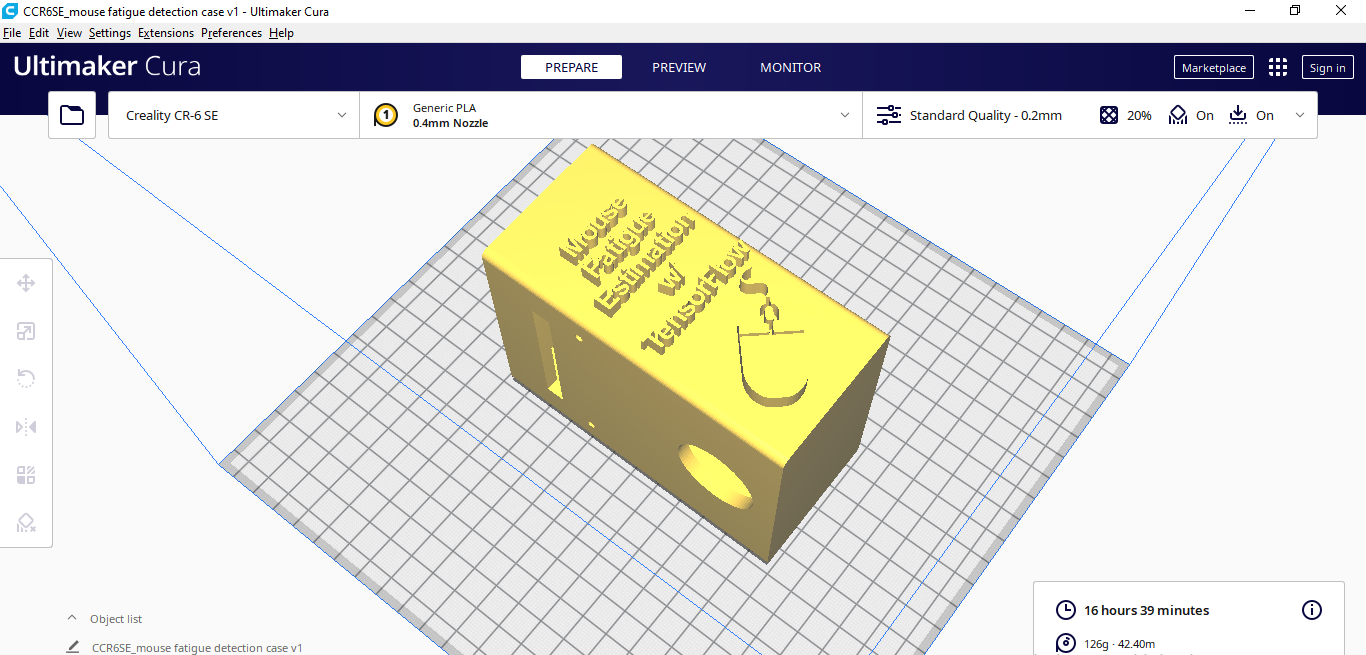1366x655 pixels.
Task: Click the print information info icon
Action: tap(1311, 610)
